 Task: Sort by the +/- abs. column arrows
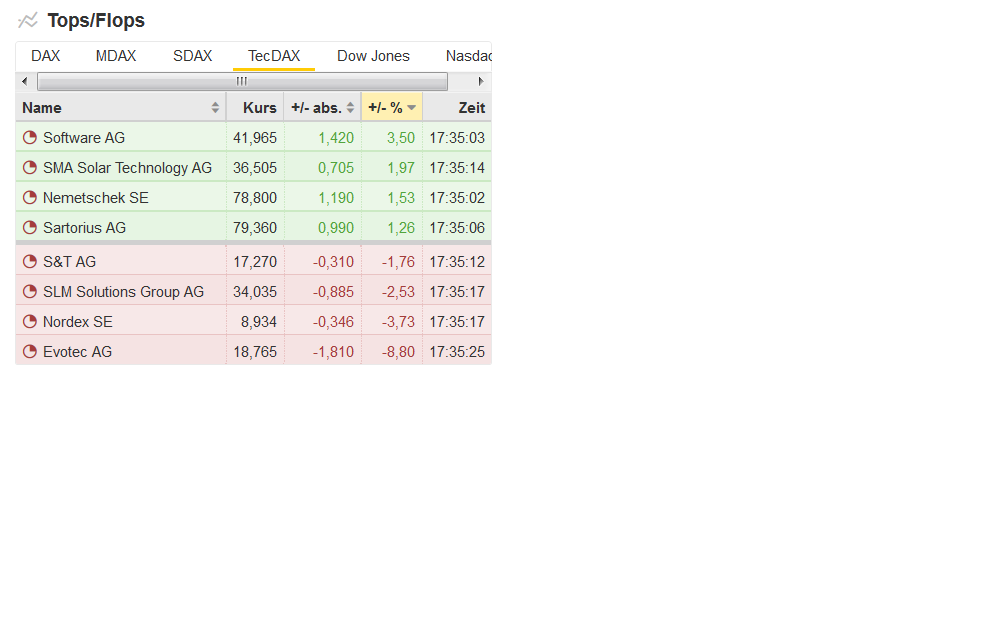coord(350,108)
